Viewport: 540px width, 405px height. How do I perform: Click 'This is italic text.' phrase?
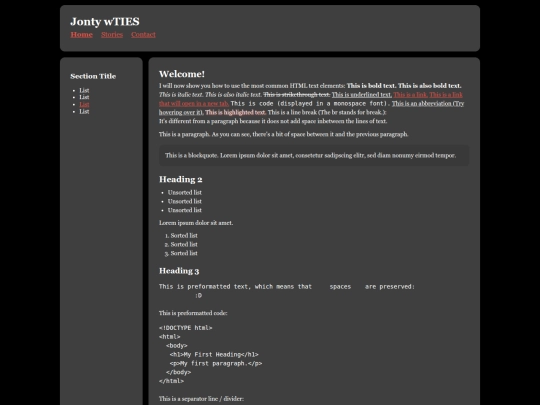(x=181, y=95)
